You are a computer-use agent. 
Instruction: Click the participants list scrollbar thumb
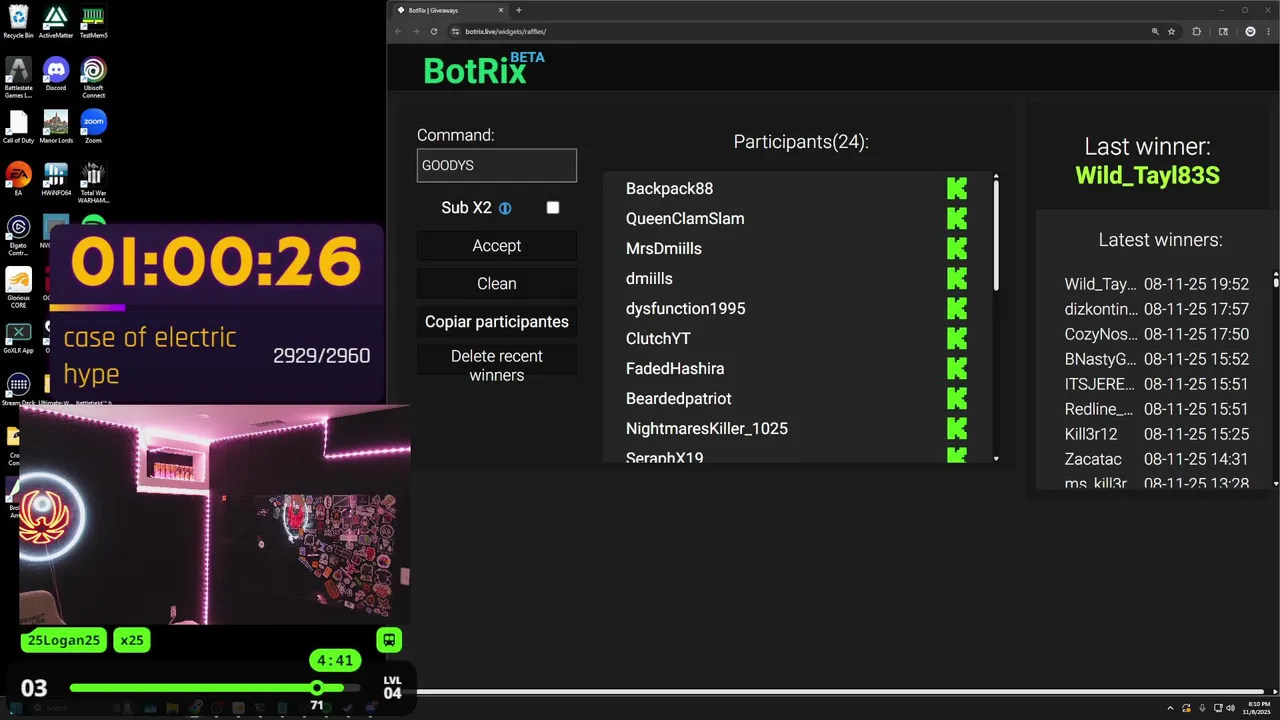(996, 237)
